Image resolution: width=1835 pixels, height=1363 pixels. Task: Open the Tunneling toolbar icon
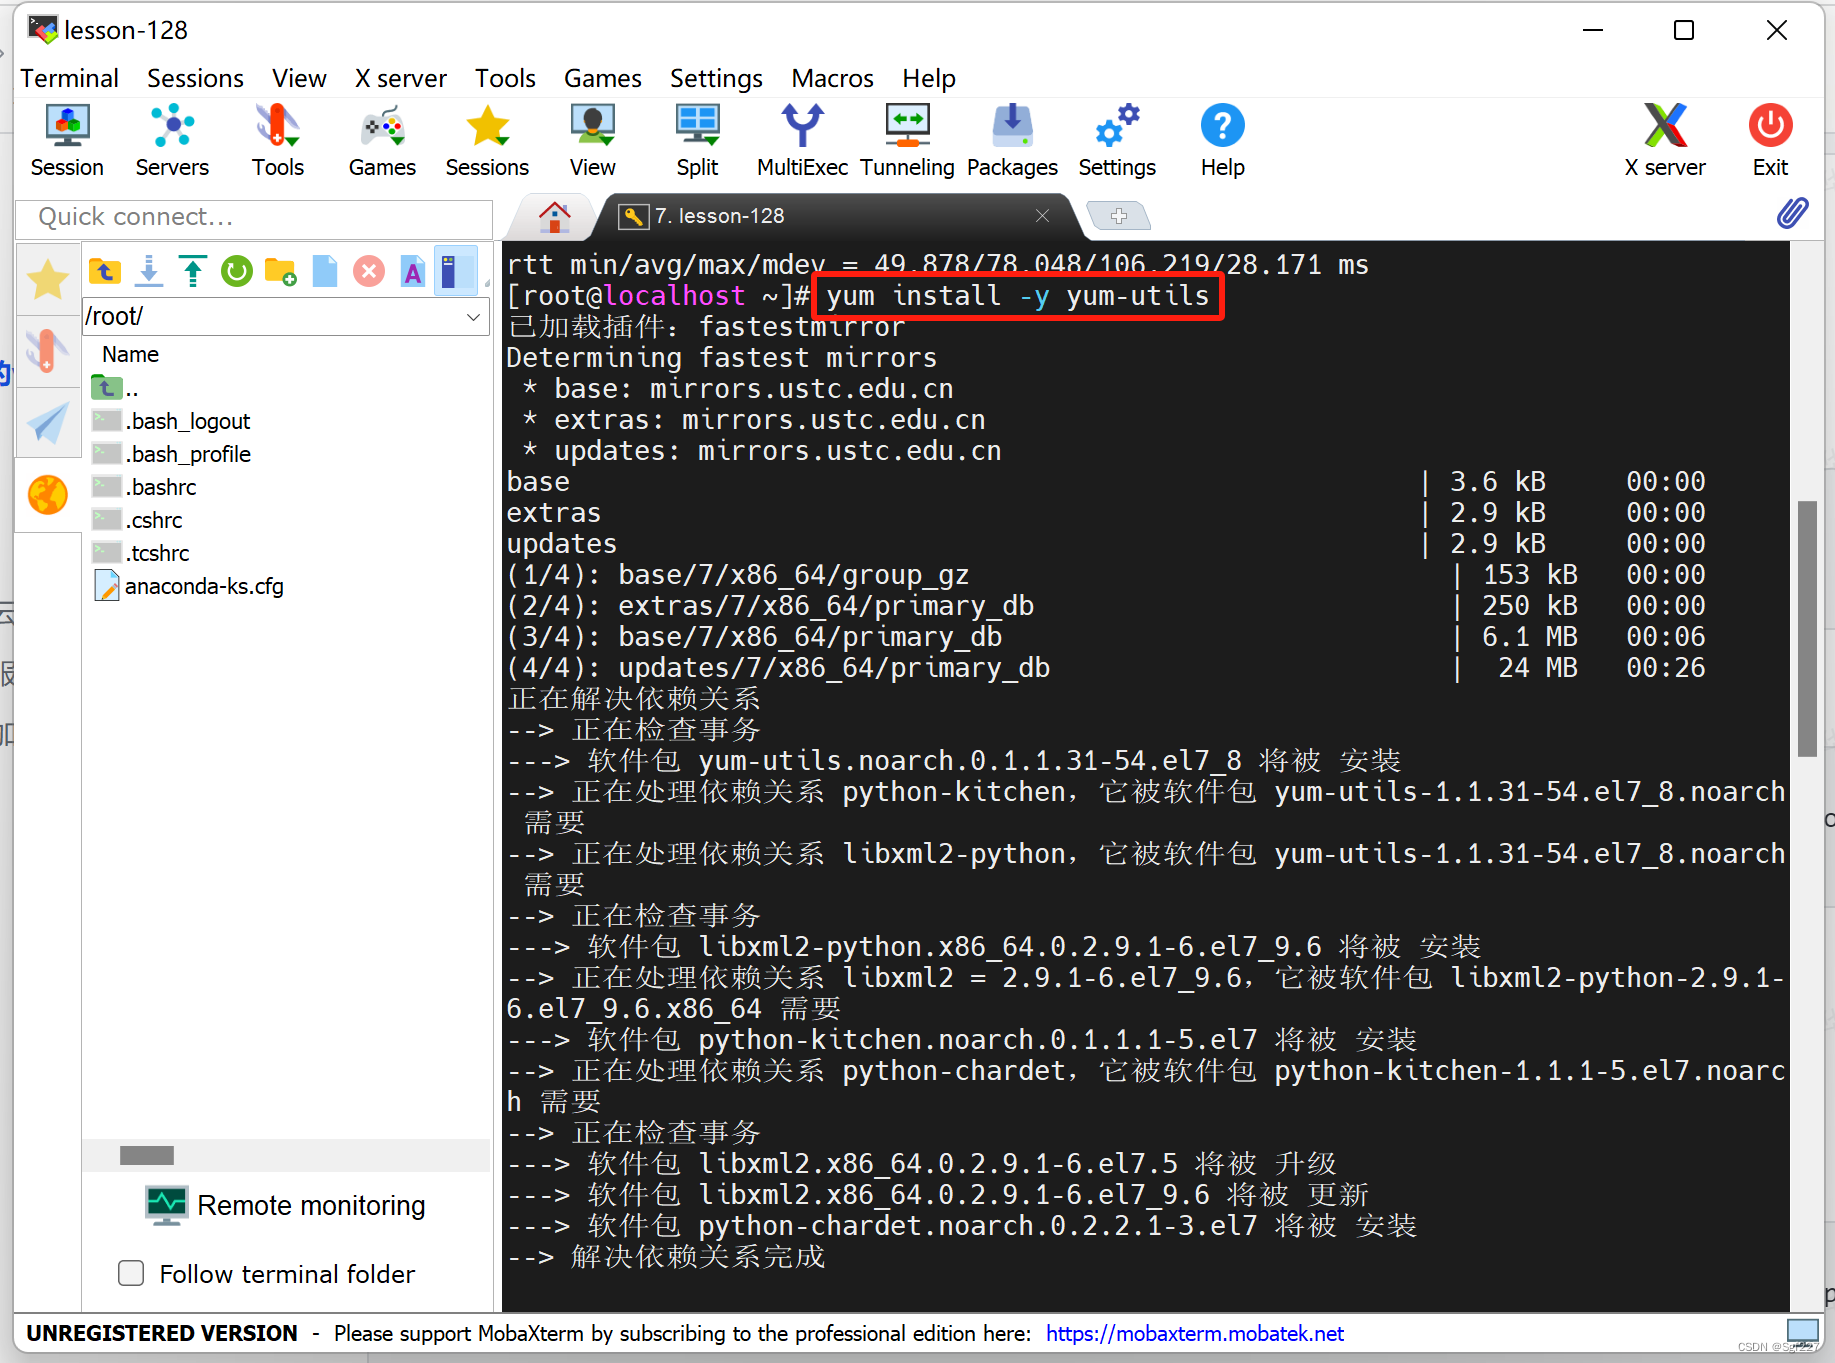click(x=907, y=140)
